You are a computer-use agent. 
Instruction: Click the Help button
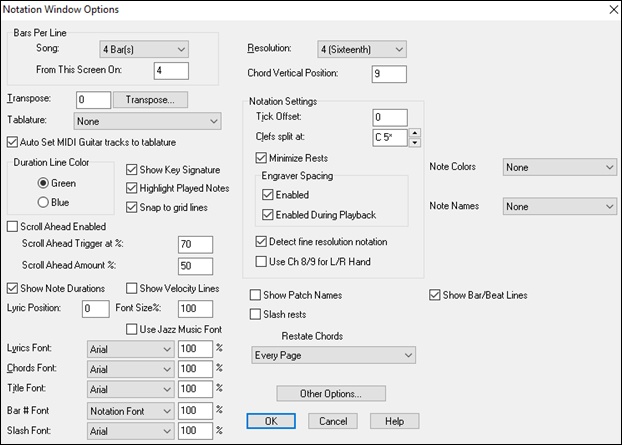[394, 421]
